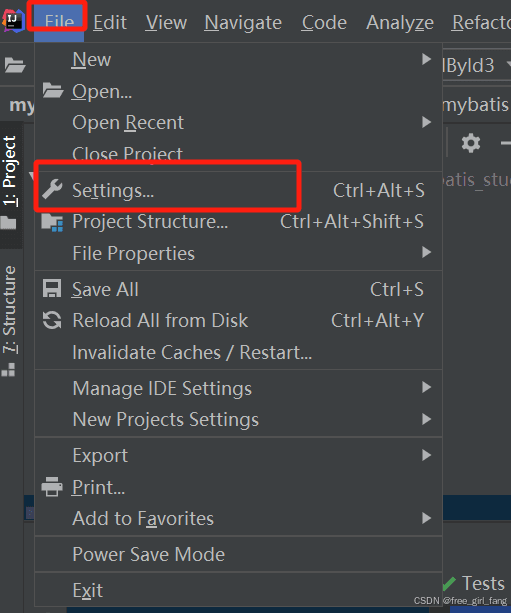Open the Edit menu
The height and width of the screenshot is (613, 511).
(110, 22)
